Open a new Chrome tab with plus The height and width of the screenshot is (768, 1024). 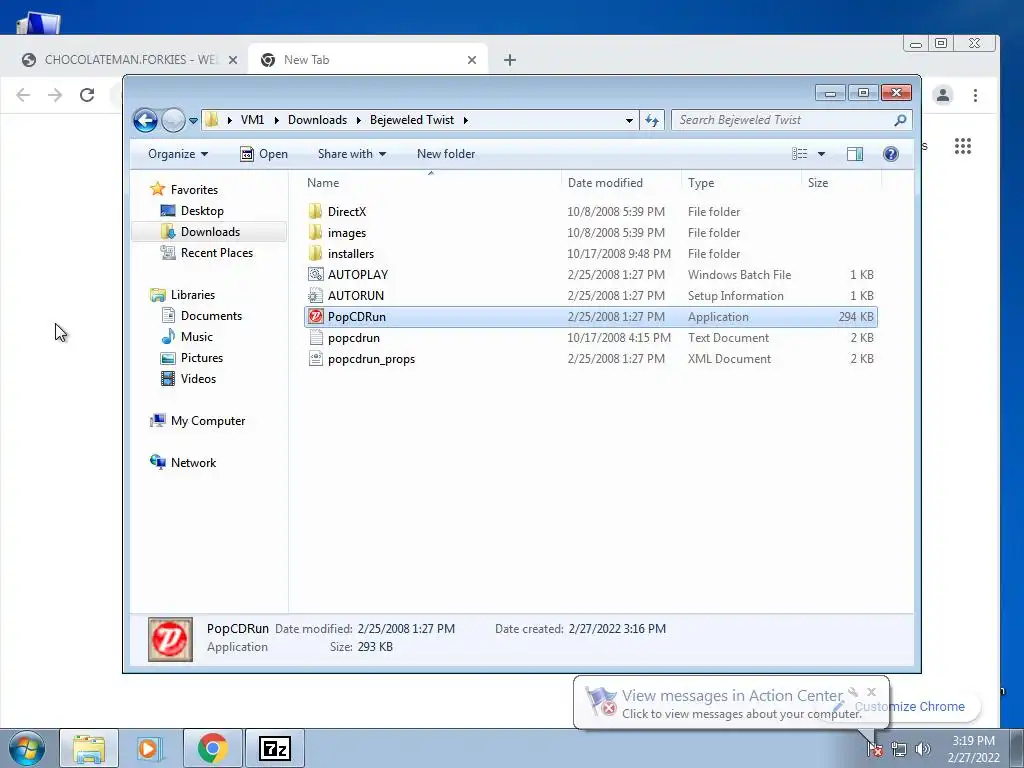point(510,60)
